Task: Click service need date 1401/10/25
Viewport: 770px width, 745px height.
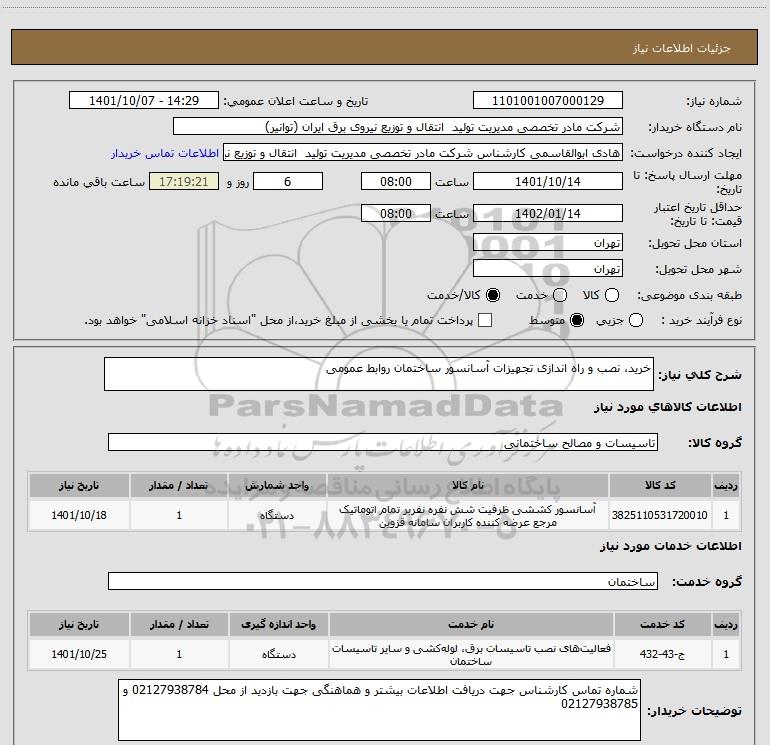Action: tap(79, 654)
